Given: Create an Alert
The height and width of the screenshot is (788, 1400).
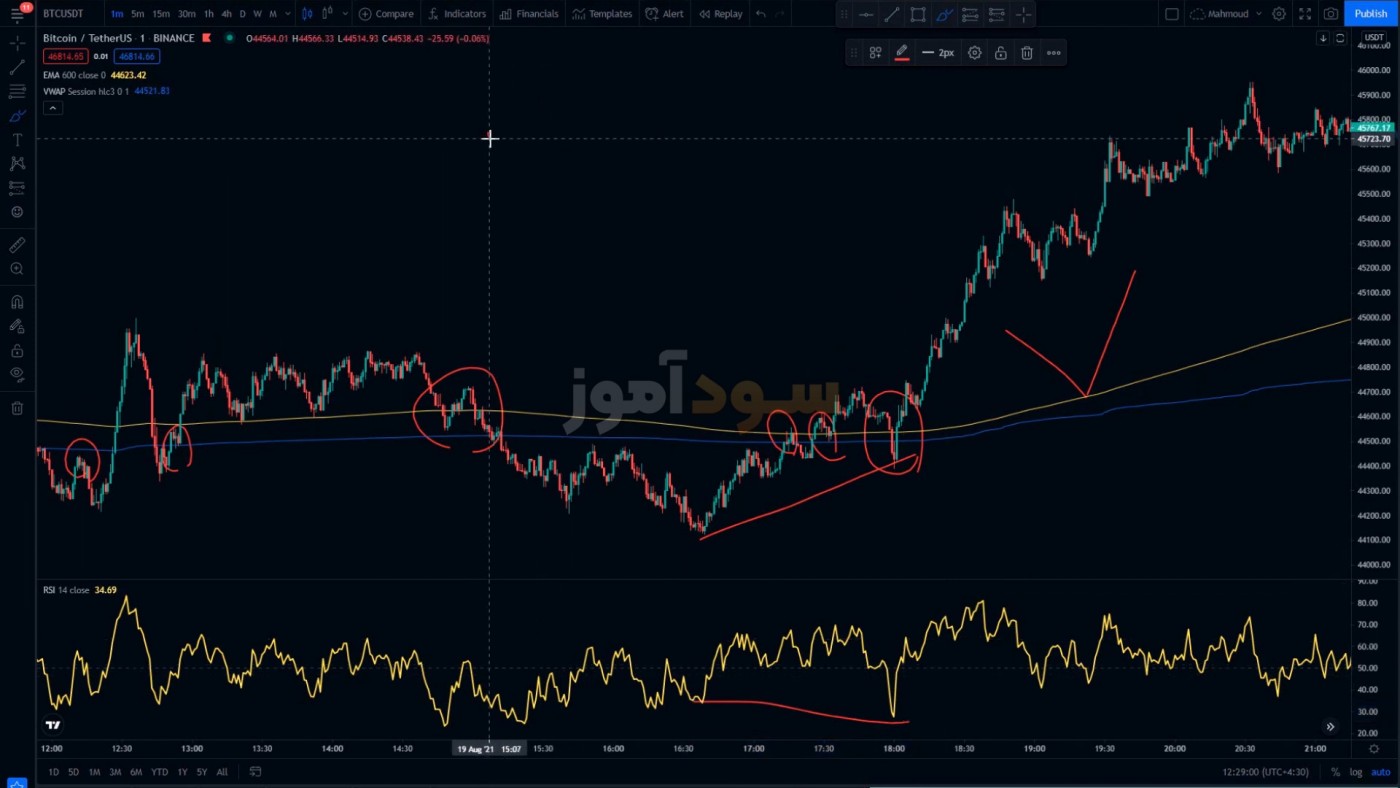Looking at the screenshot, I should coord(665,14).
